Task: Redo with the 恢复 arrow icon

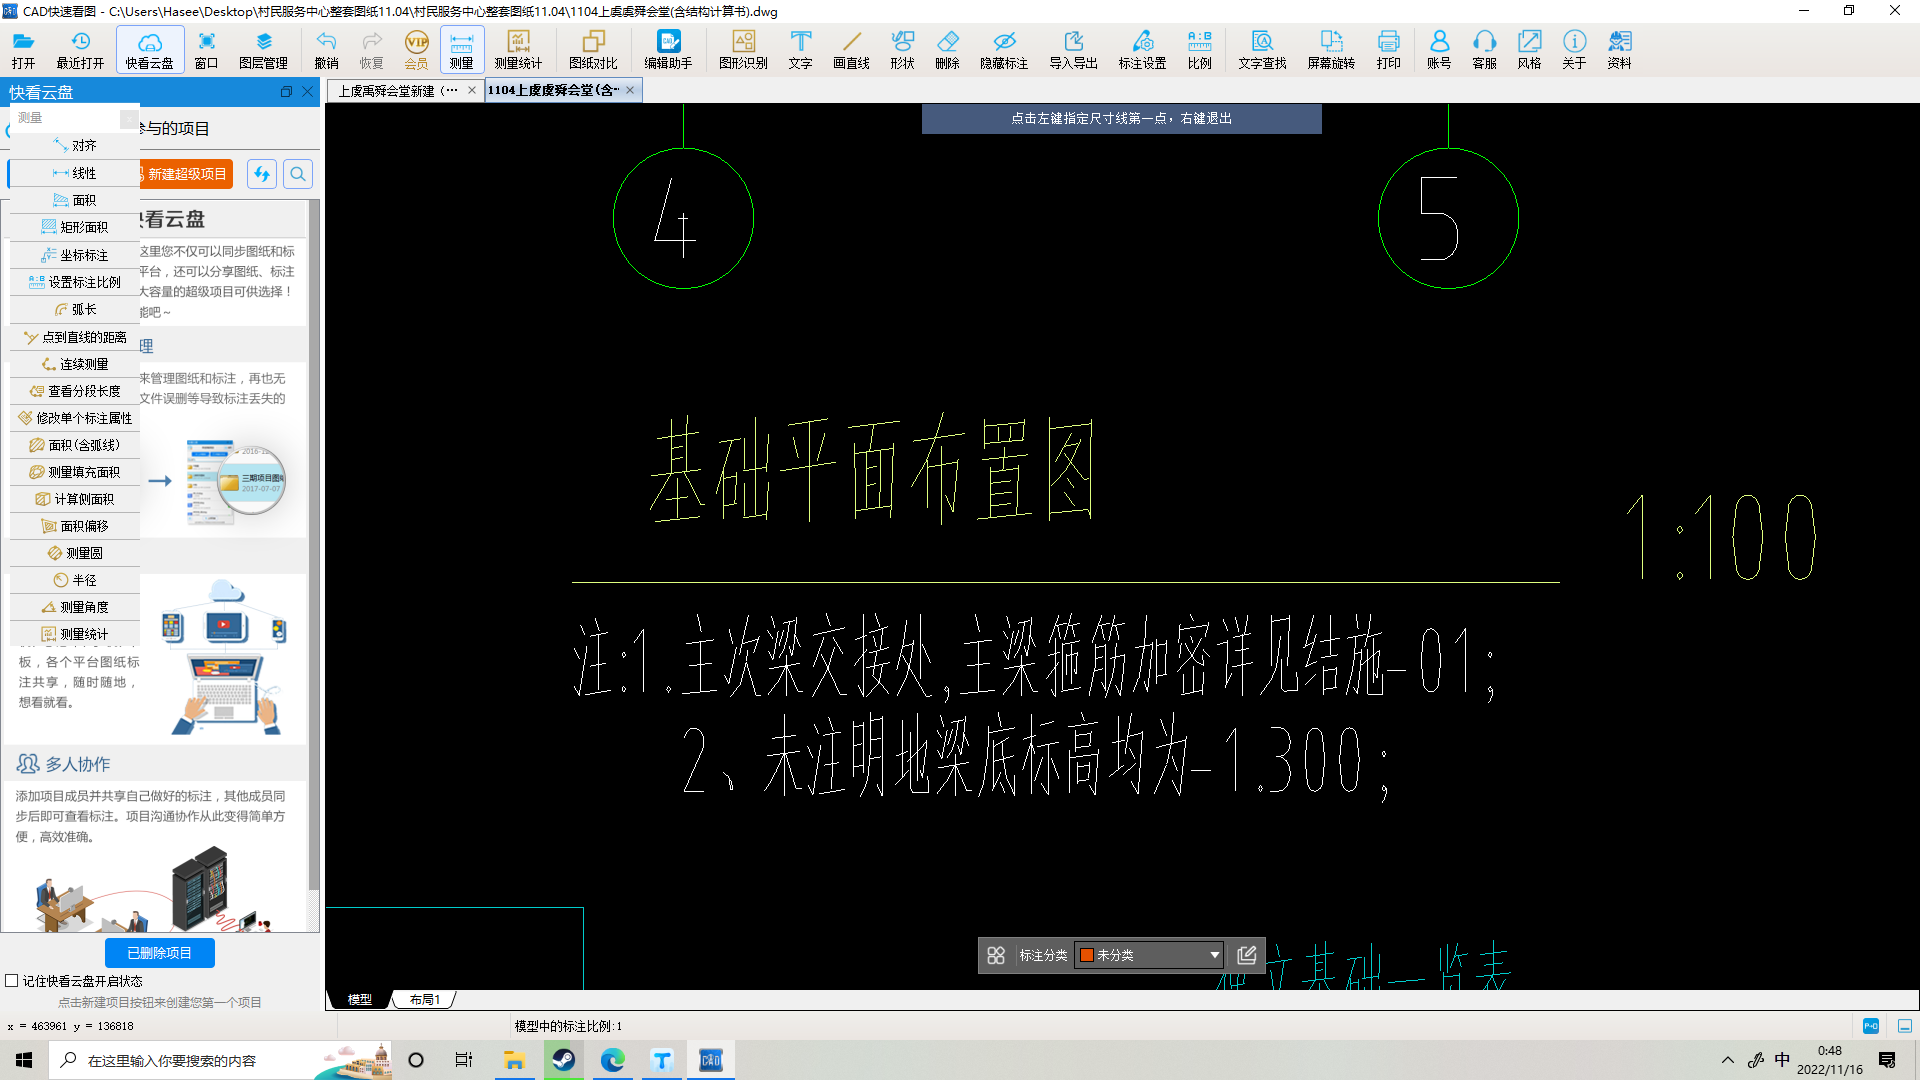Action: tap(371, 49)
